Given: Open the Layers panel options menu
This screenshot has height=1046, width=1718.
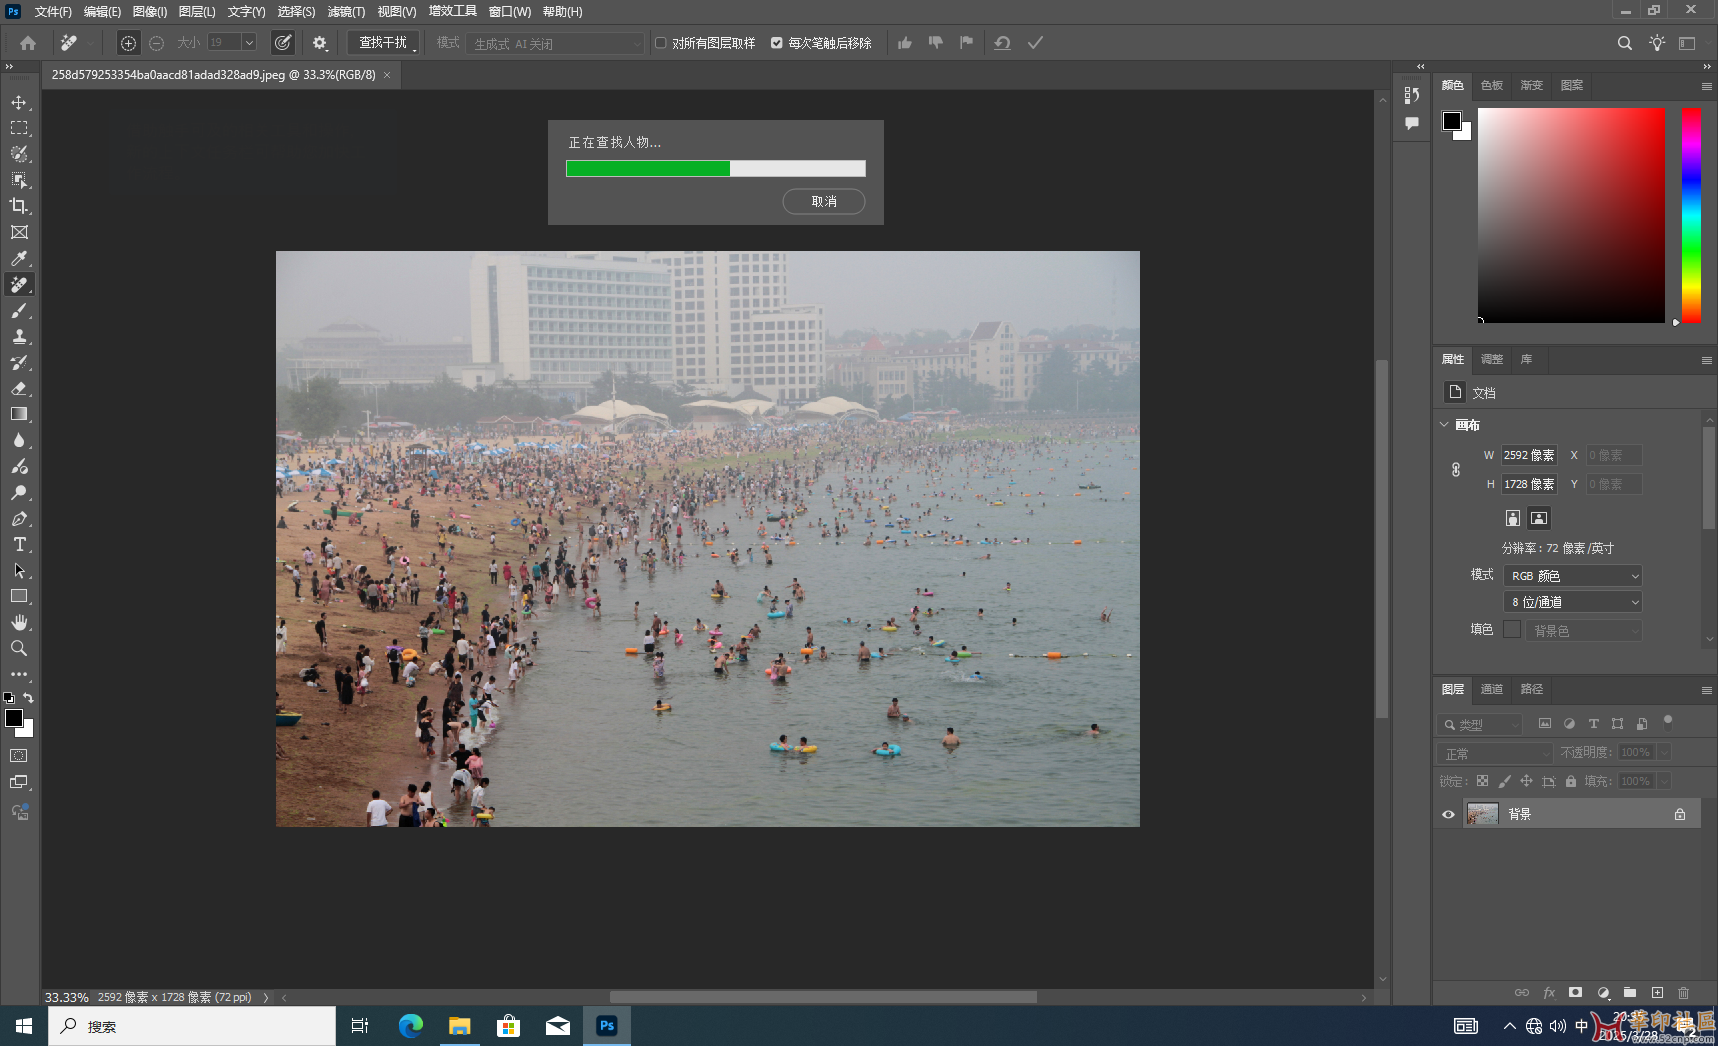Looking at the screenshot, I should tap(1707, 690).
